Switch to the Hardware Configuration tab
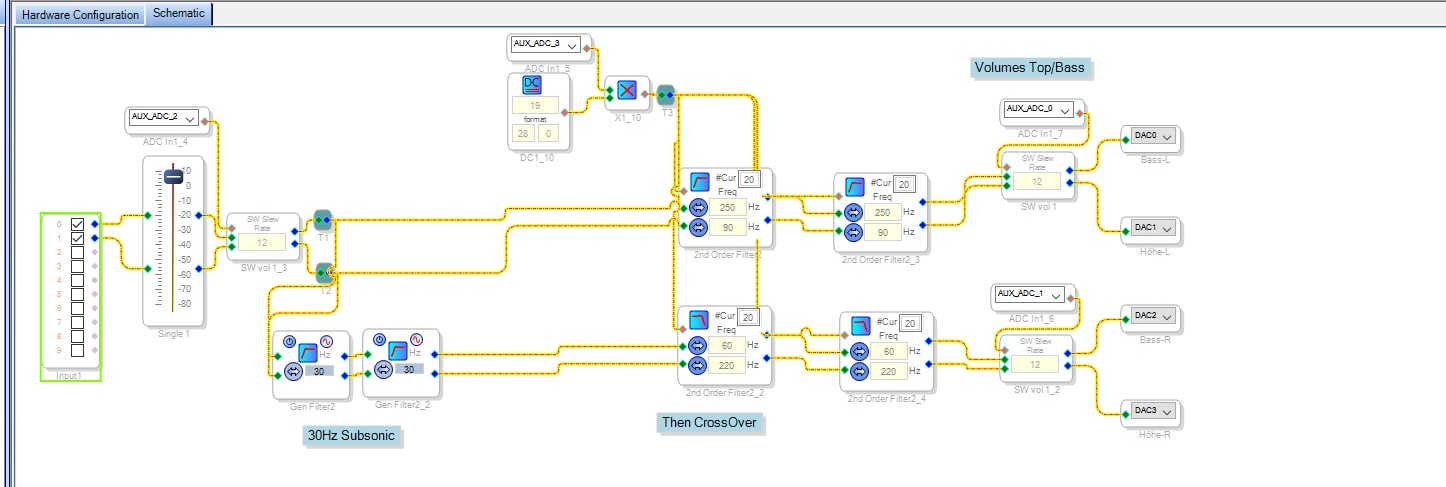The width and height of the screenshot is (1446, 487). point(80,14)
